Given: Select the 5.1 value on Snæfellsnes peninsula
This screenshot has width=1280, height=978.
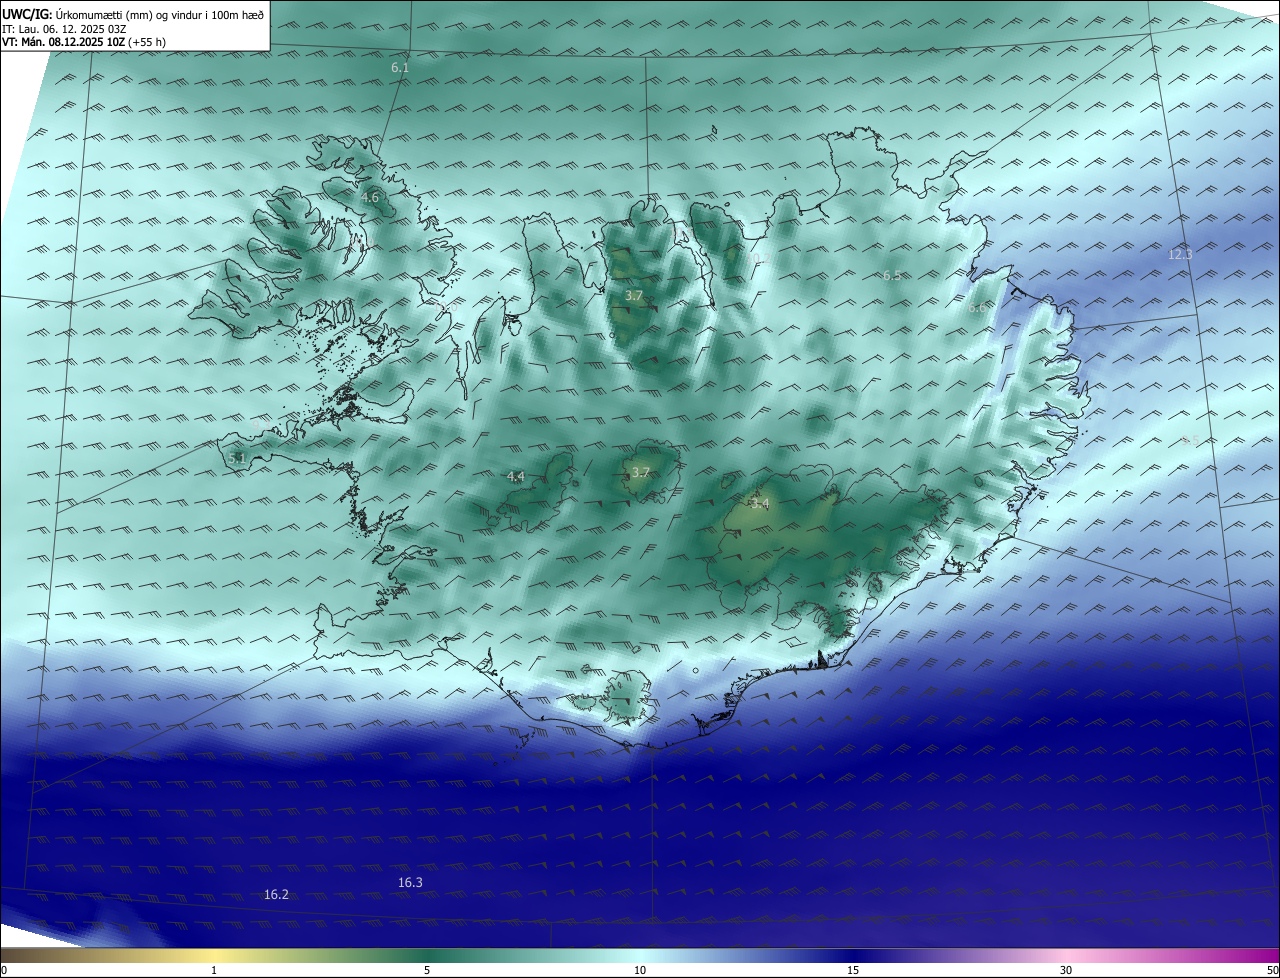Looking at the screenshot, I should click(237, 459).
